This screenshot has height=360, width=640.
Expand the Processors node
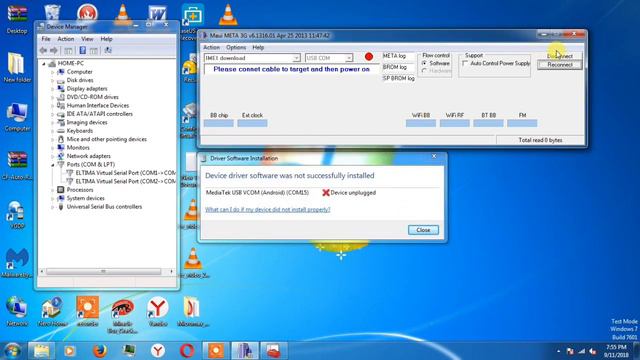pos(53,190)
